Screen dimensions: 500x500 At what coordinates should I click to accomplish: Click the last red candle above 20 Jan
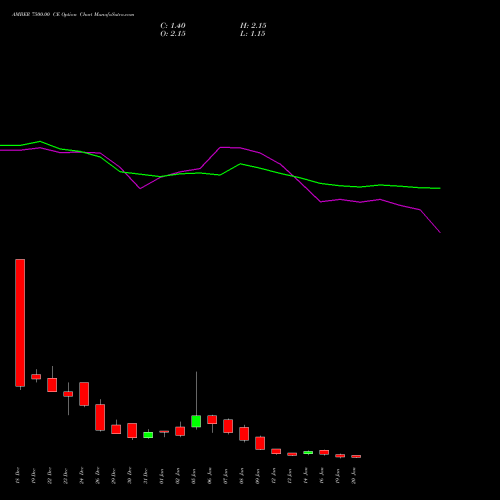(x=356, y=456)
